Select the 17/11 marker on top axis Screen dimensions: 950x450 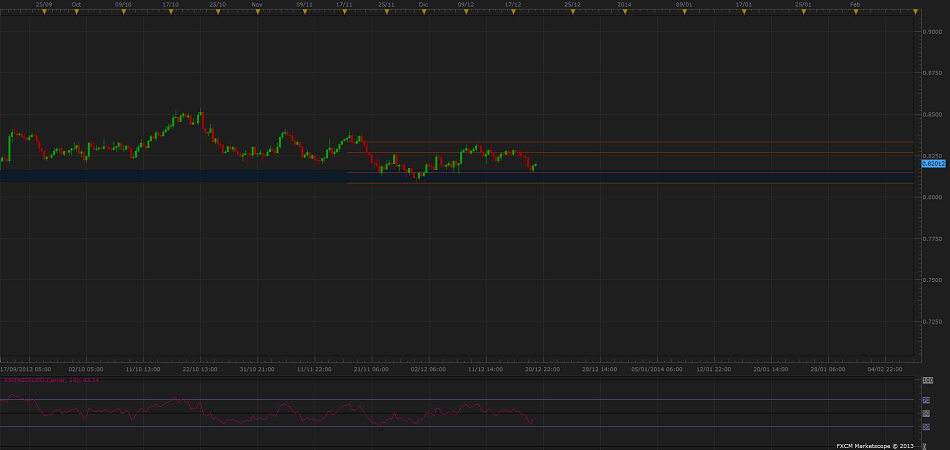tap(344, 12)
